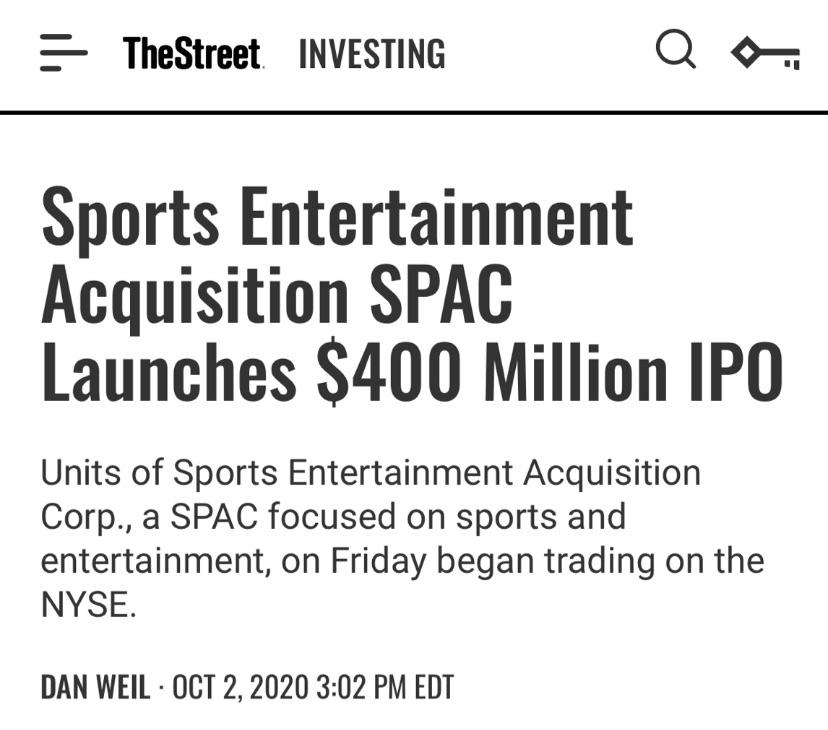Tap the top navigation bar

point(414,52)
